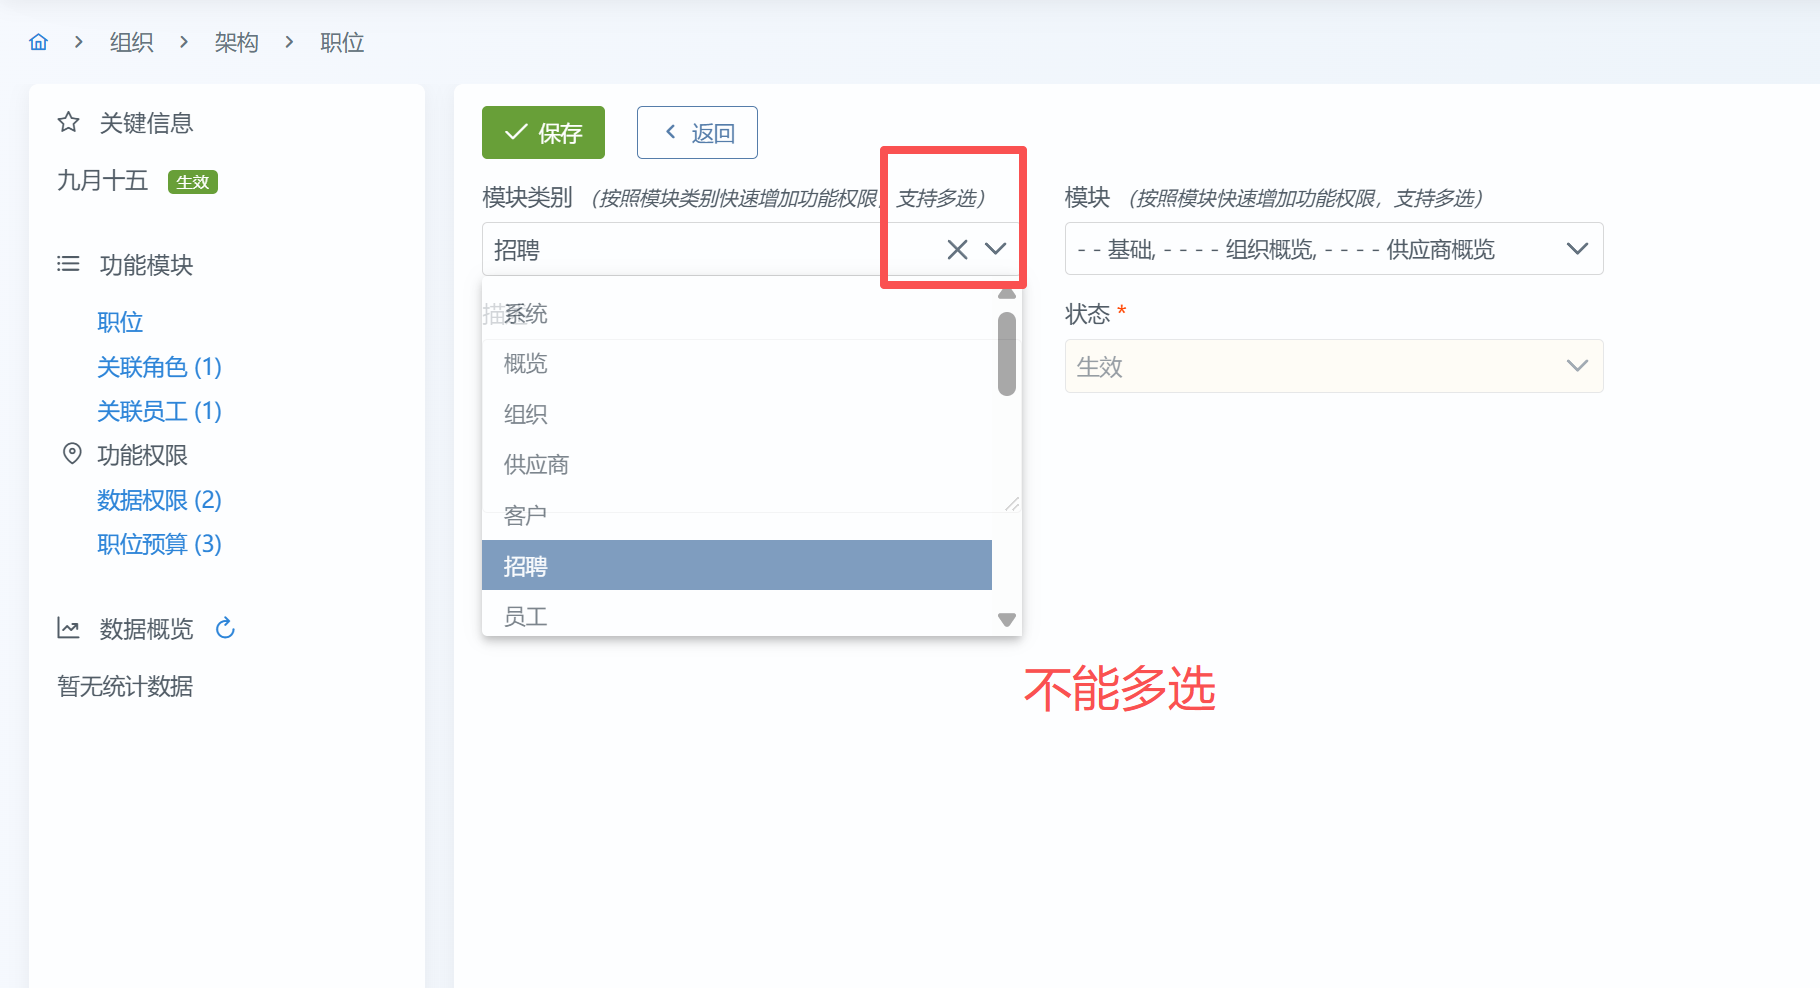Select 概览 option in dropdown list
The height and width of the screenshot is (988, 1820).
coord(526,364)
